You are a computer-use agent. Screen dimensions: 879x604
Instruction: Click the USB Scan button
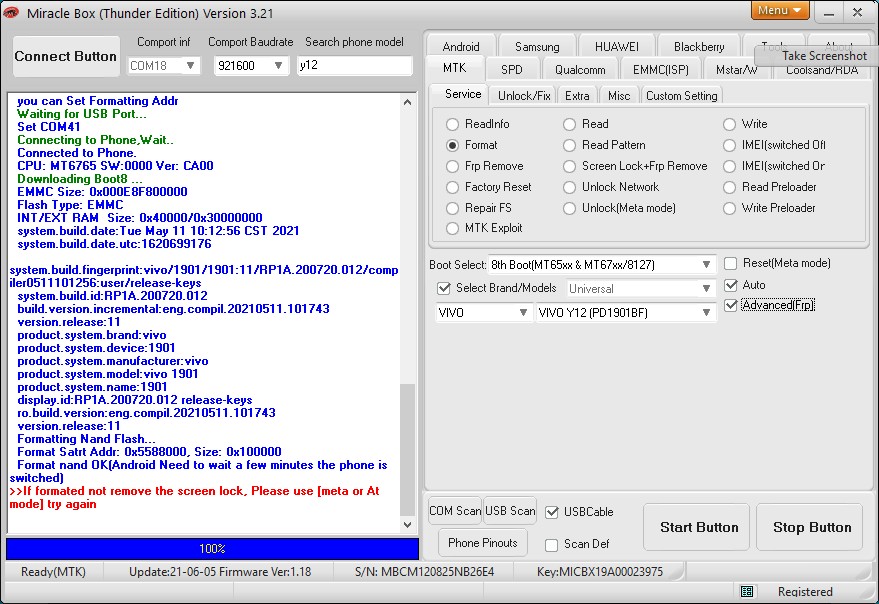click(x=510, y=511)
